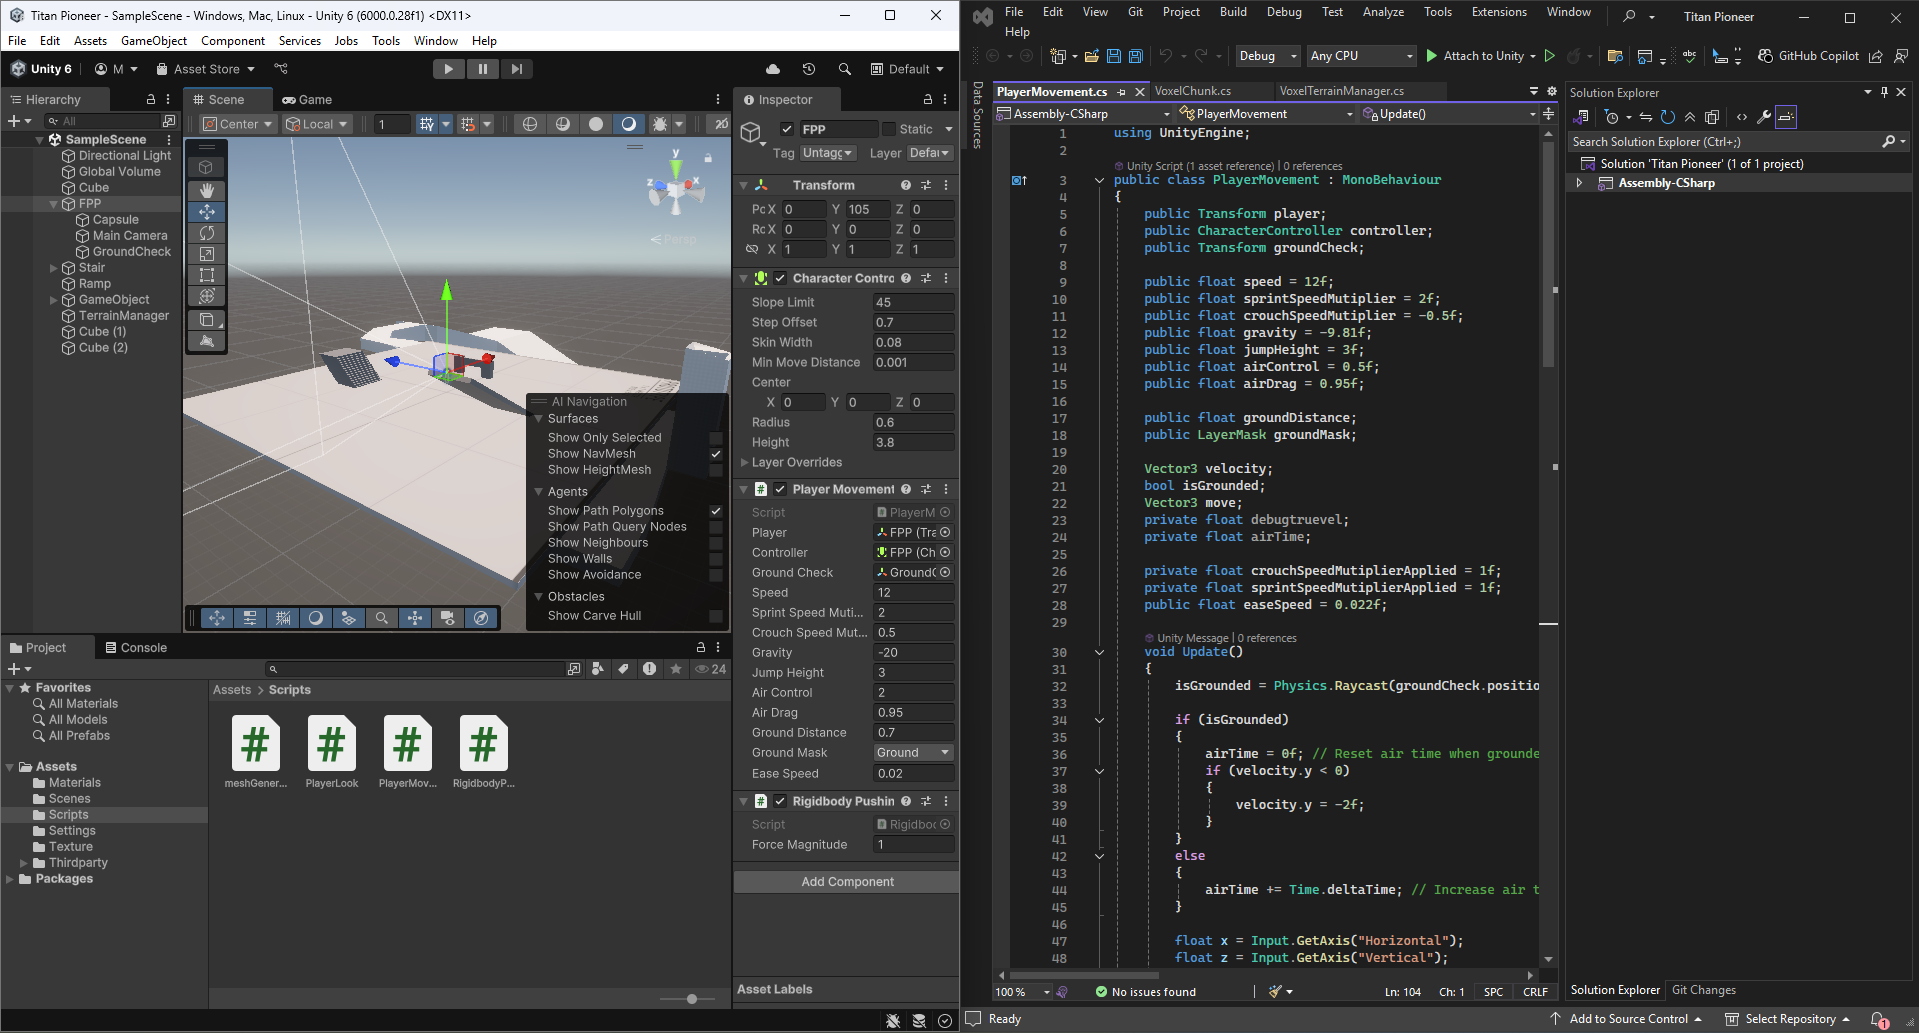This screenshot has height=1033, width=1919.
Task: Click the Unity Pause button
Action: pyautogui.click(x=482, y=69)
